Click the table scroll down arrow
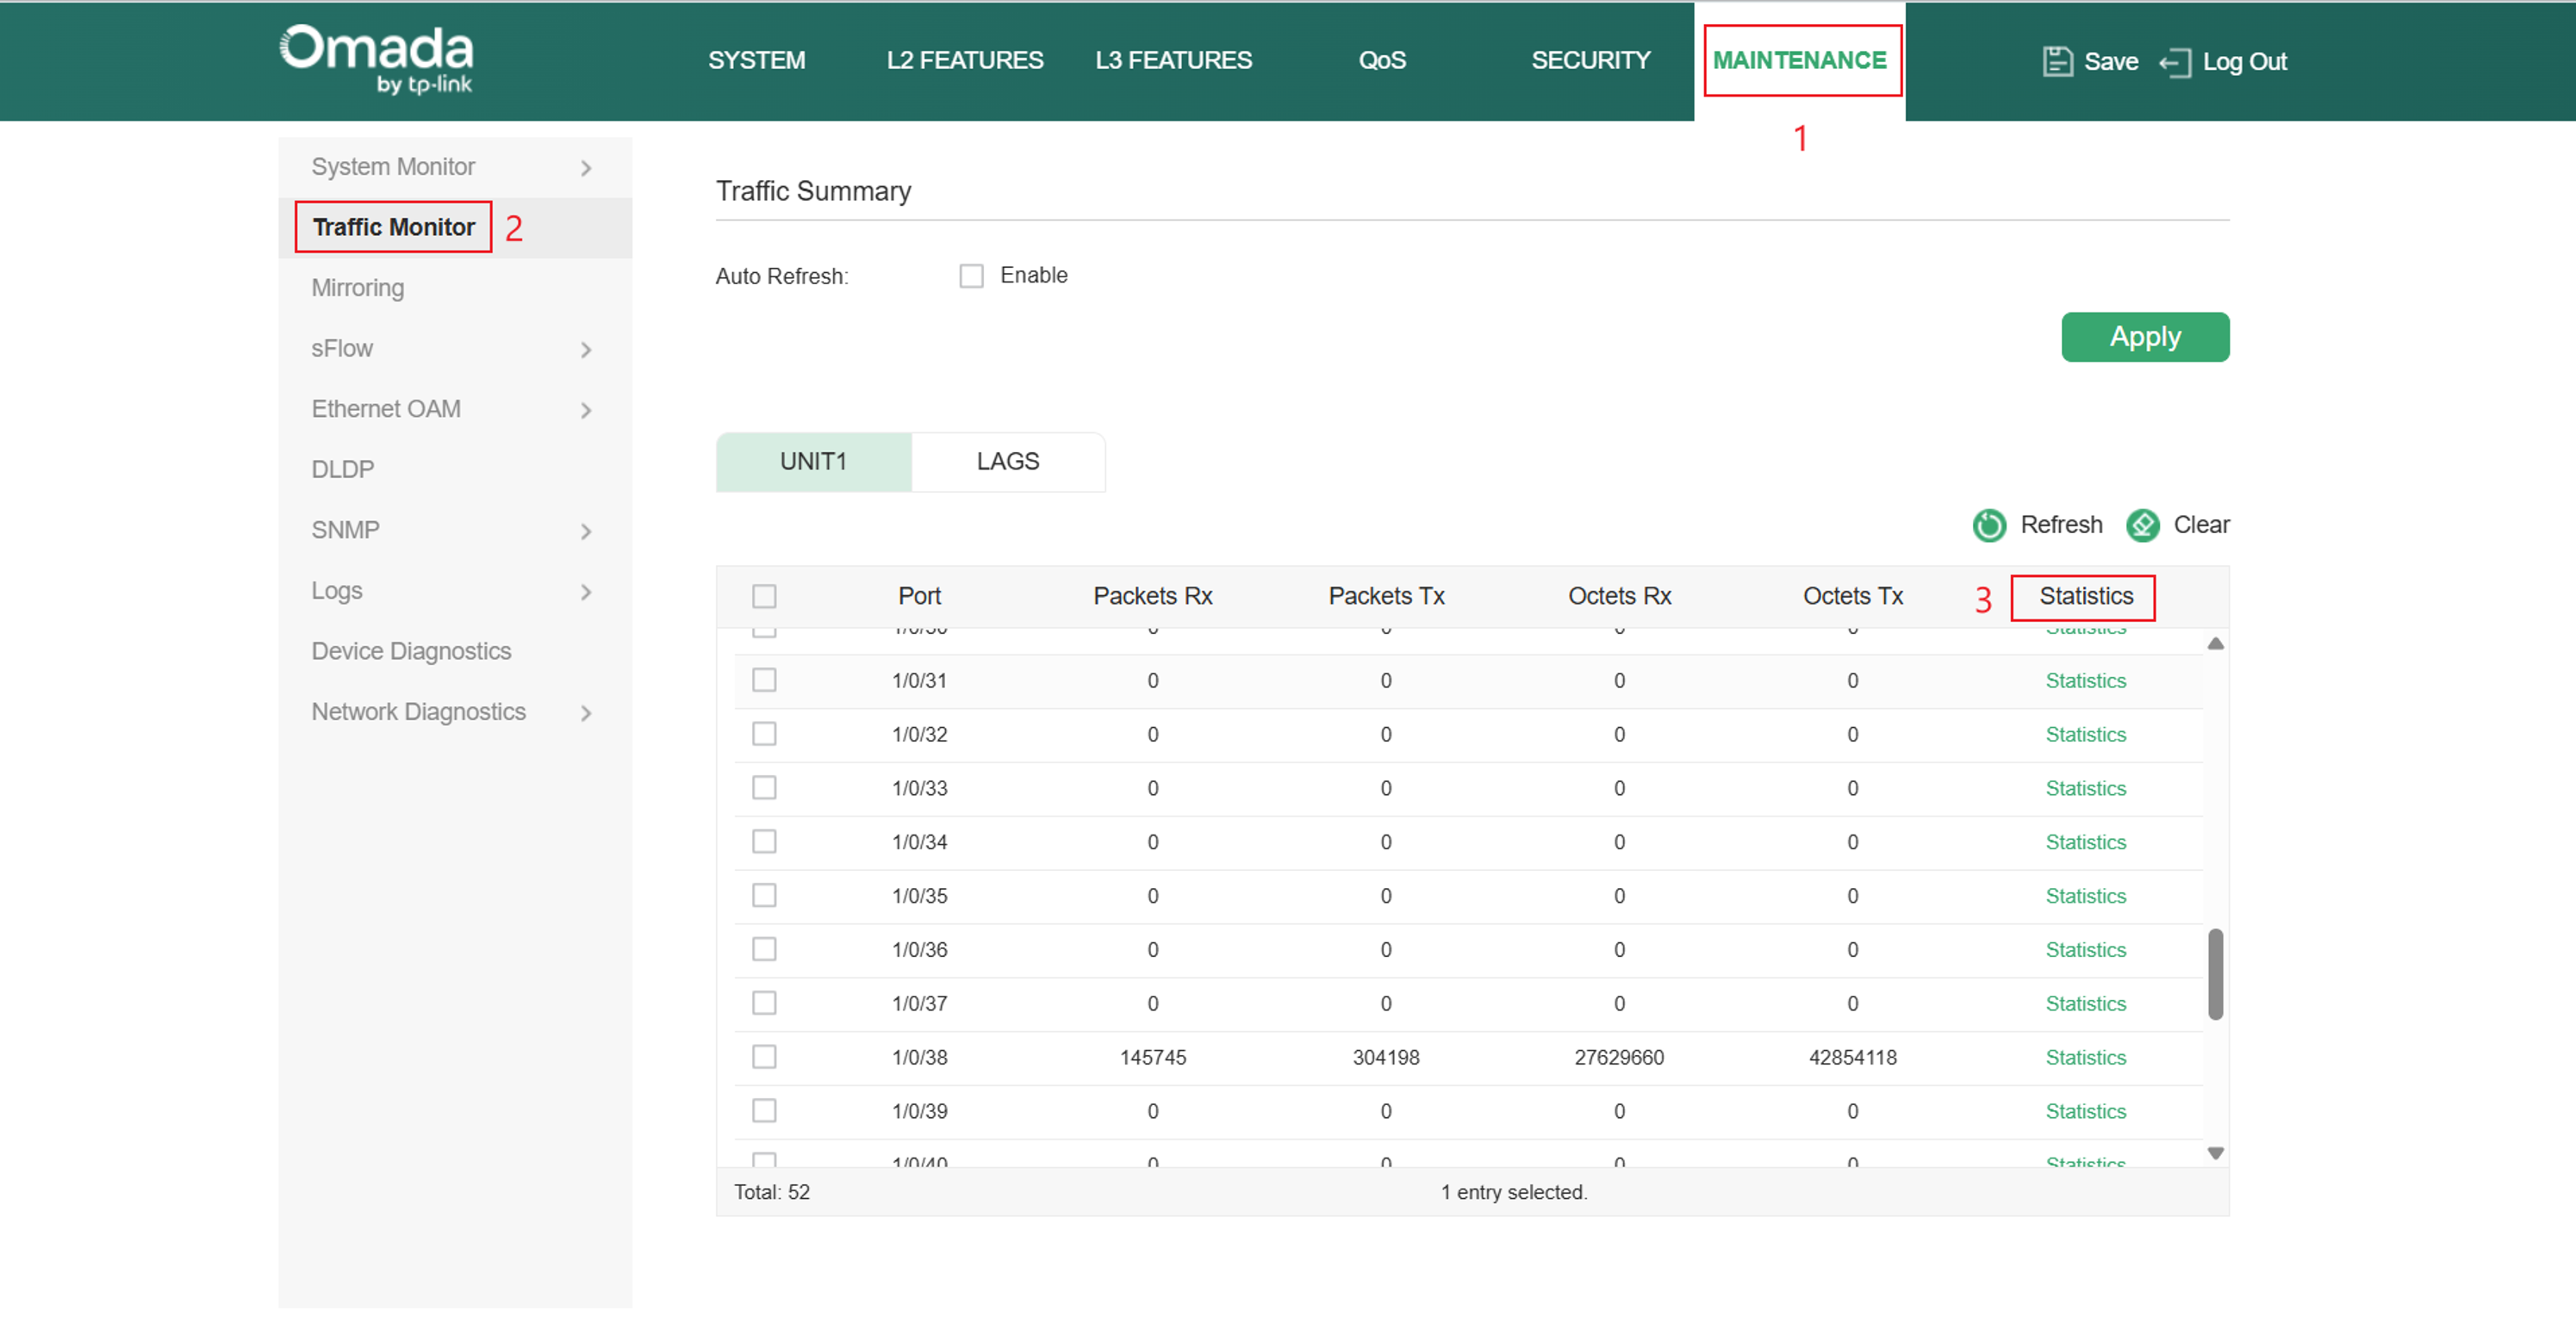This screenshot has width=2576, height=1323. (x=2215, y=1154)
